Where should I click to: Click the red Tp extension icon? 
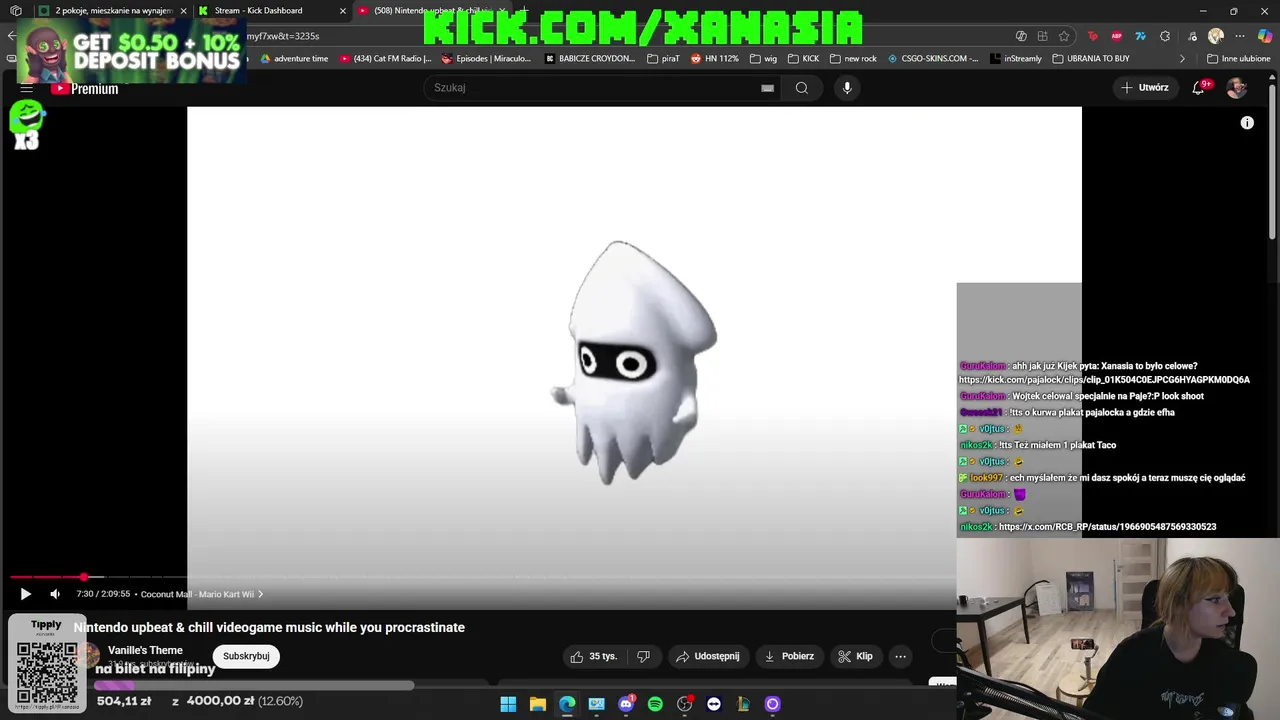(x=1093, y=36)
